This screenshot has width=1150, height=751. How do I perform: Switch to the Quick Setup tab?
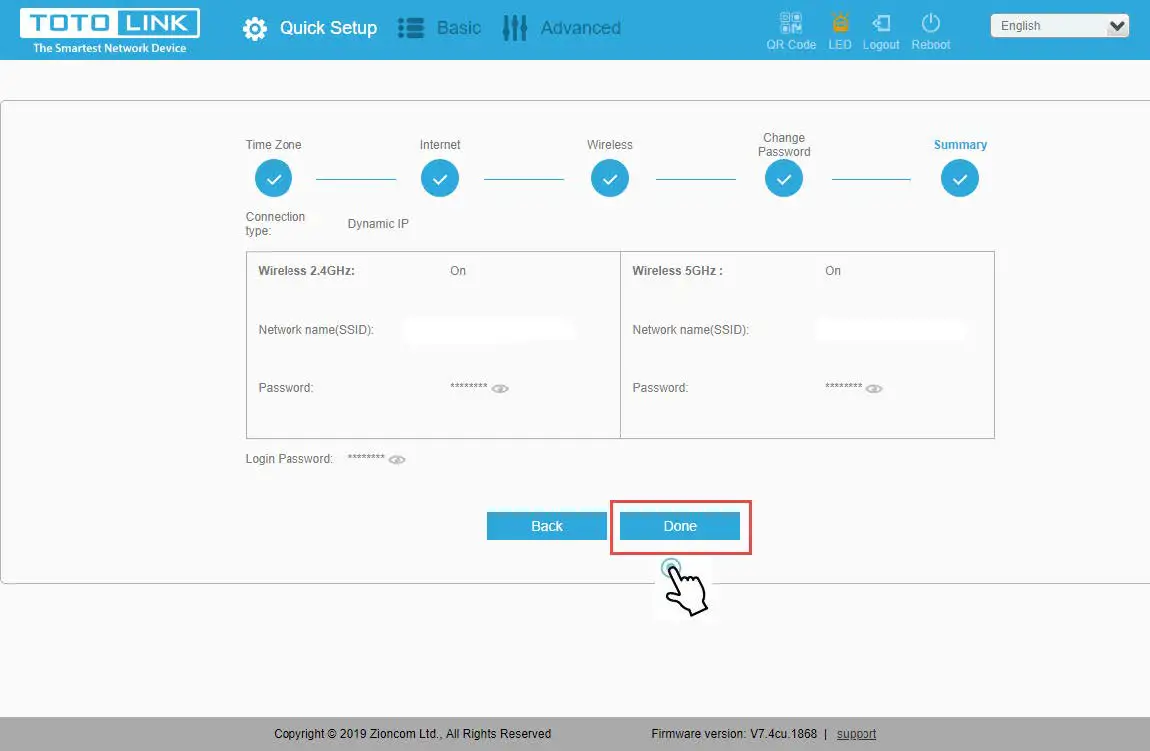tap(329, 28)
